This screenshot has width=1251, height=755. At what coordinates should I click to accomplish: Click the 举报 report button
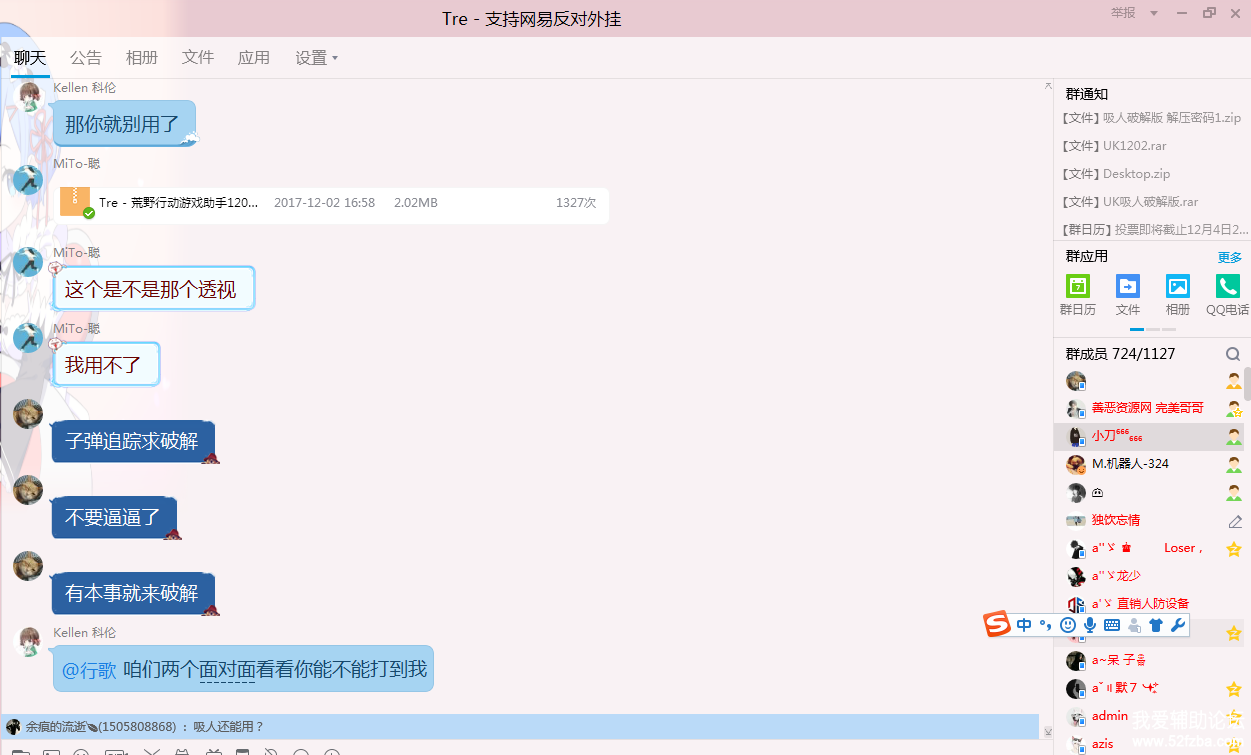[1123, 13]
